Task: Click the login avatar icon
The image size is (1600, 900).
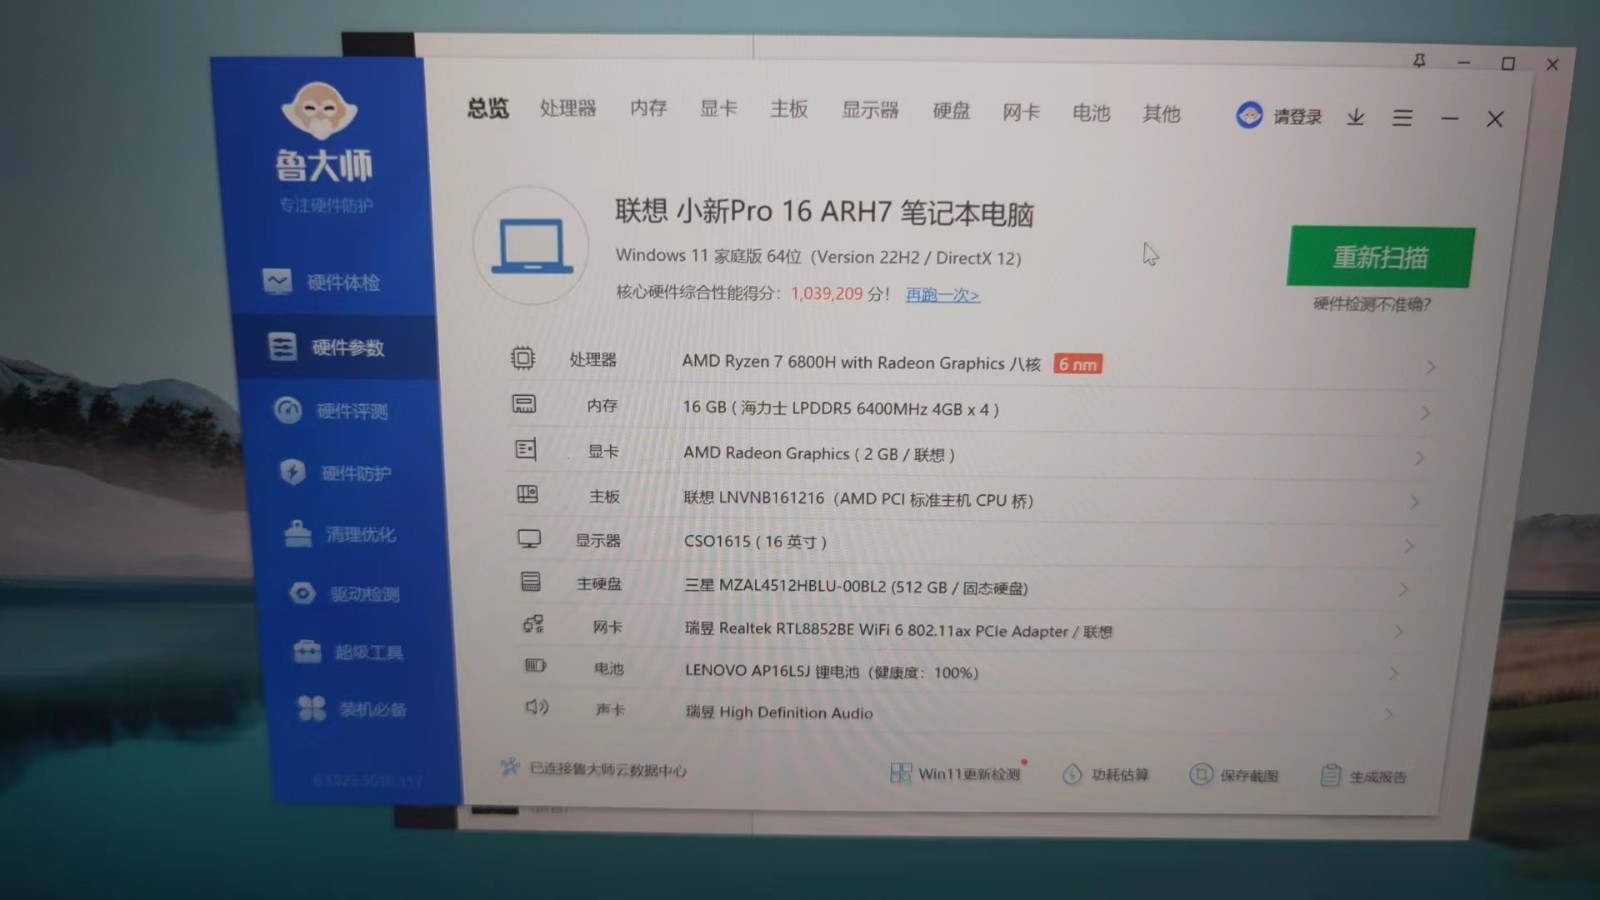Action: tap(1249, 116)
